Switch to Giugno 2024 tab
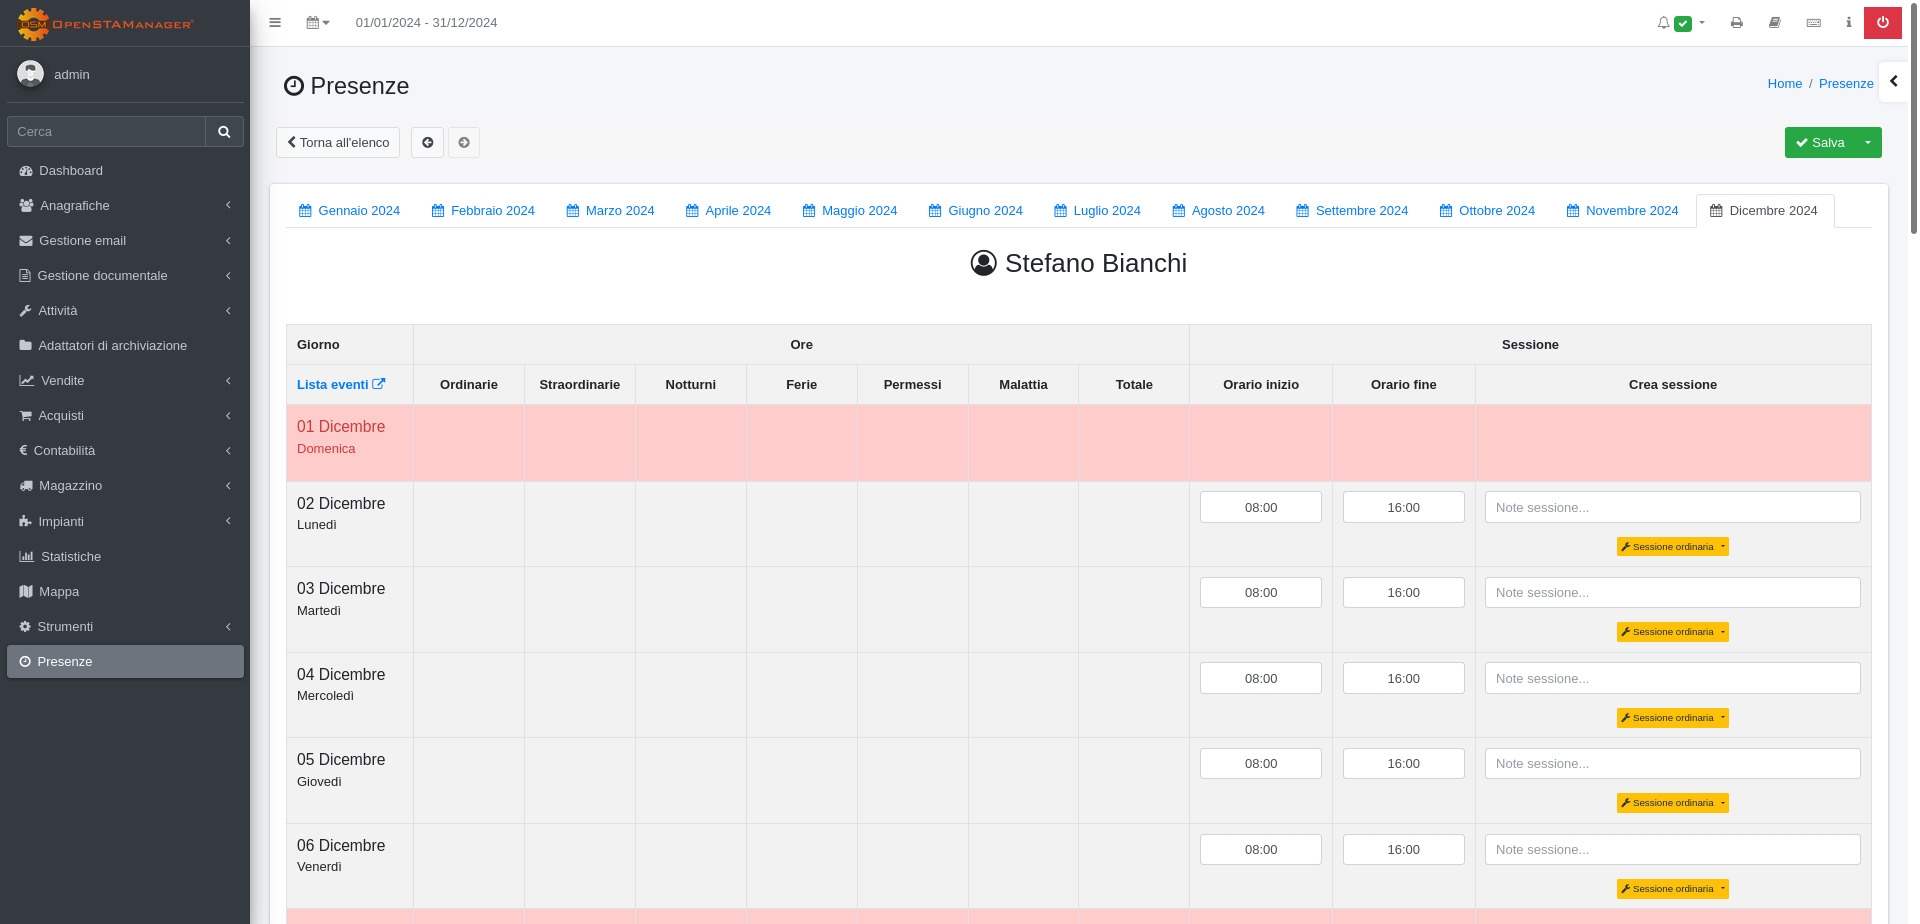The image size is (1920, 924). click(975, 210)
